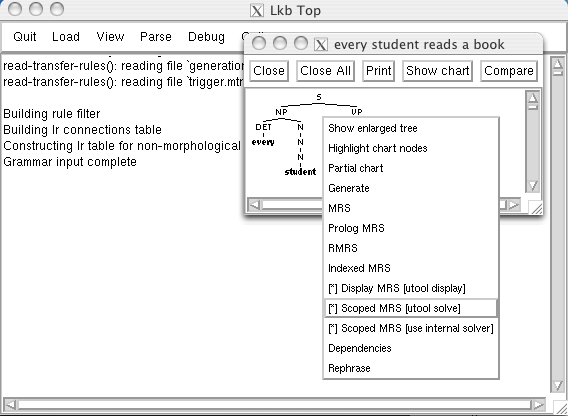Click the right arrow of tree horizontal scrollbar
Screen dimensions: 568x416
coord(514,205)
